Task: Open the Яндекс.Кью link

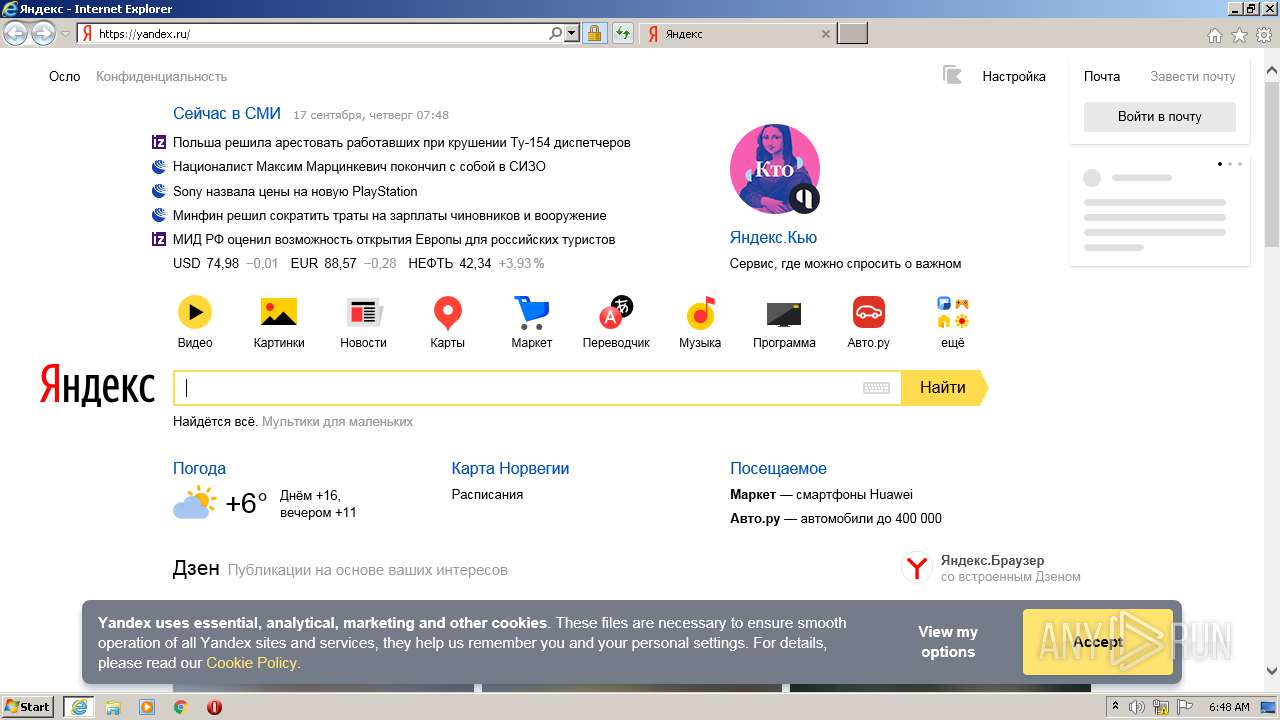Action: 773,238
